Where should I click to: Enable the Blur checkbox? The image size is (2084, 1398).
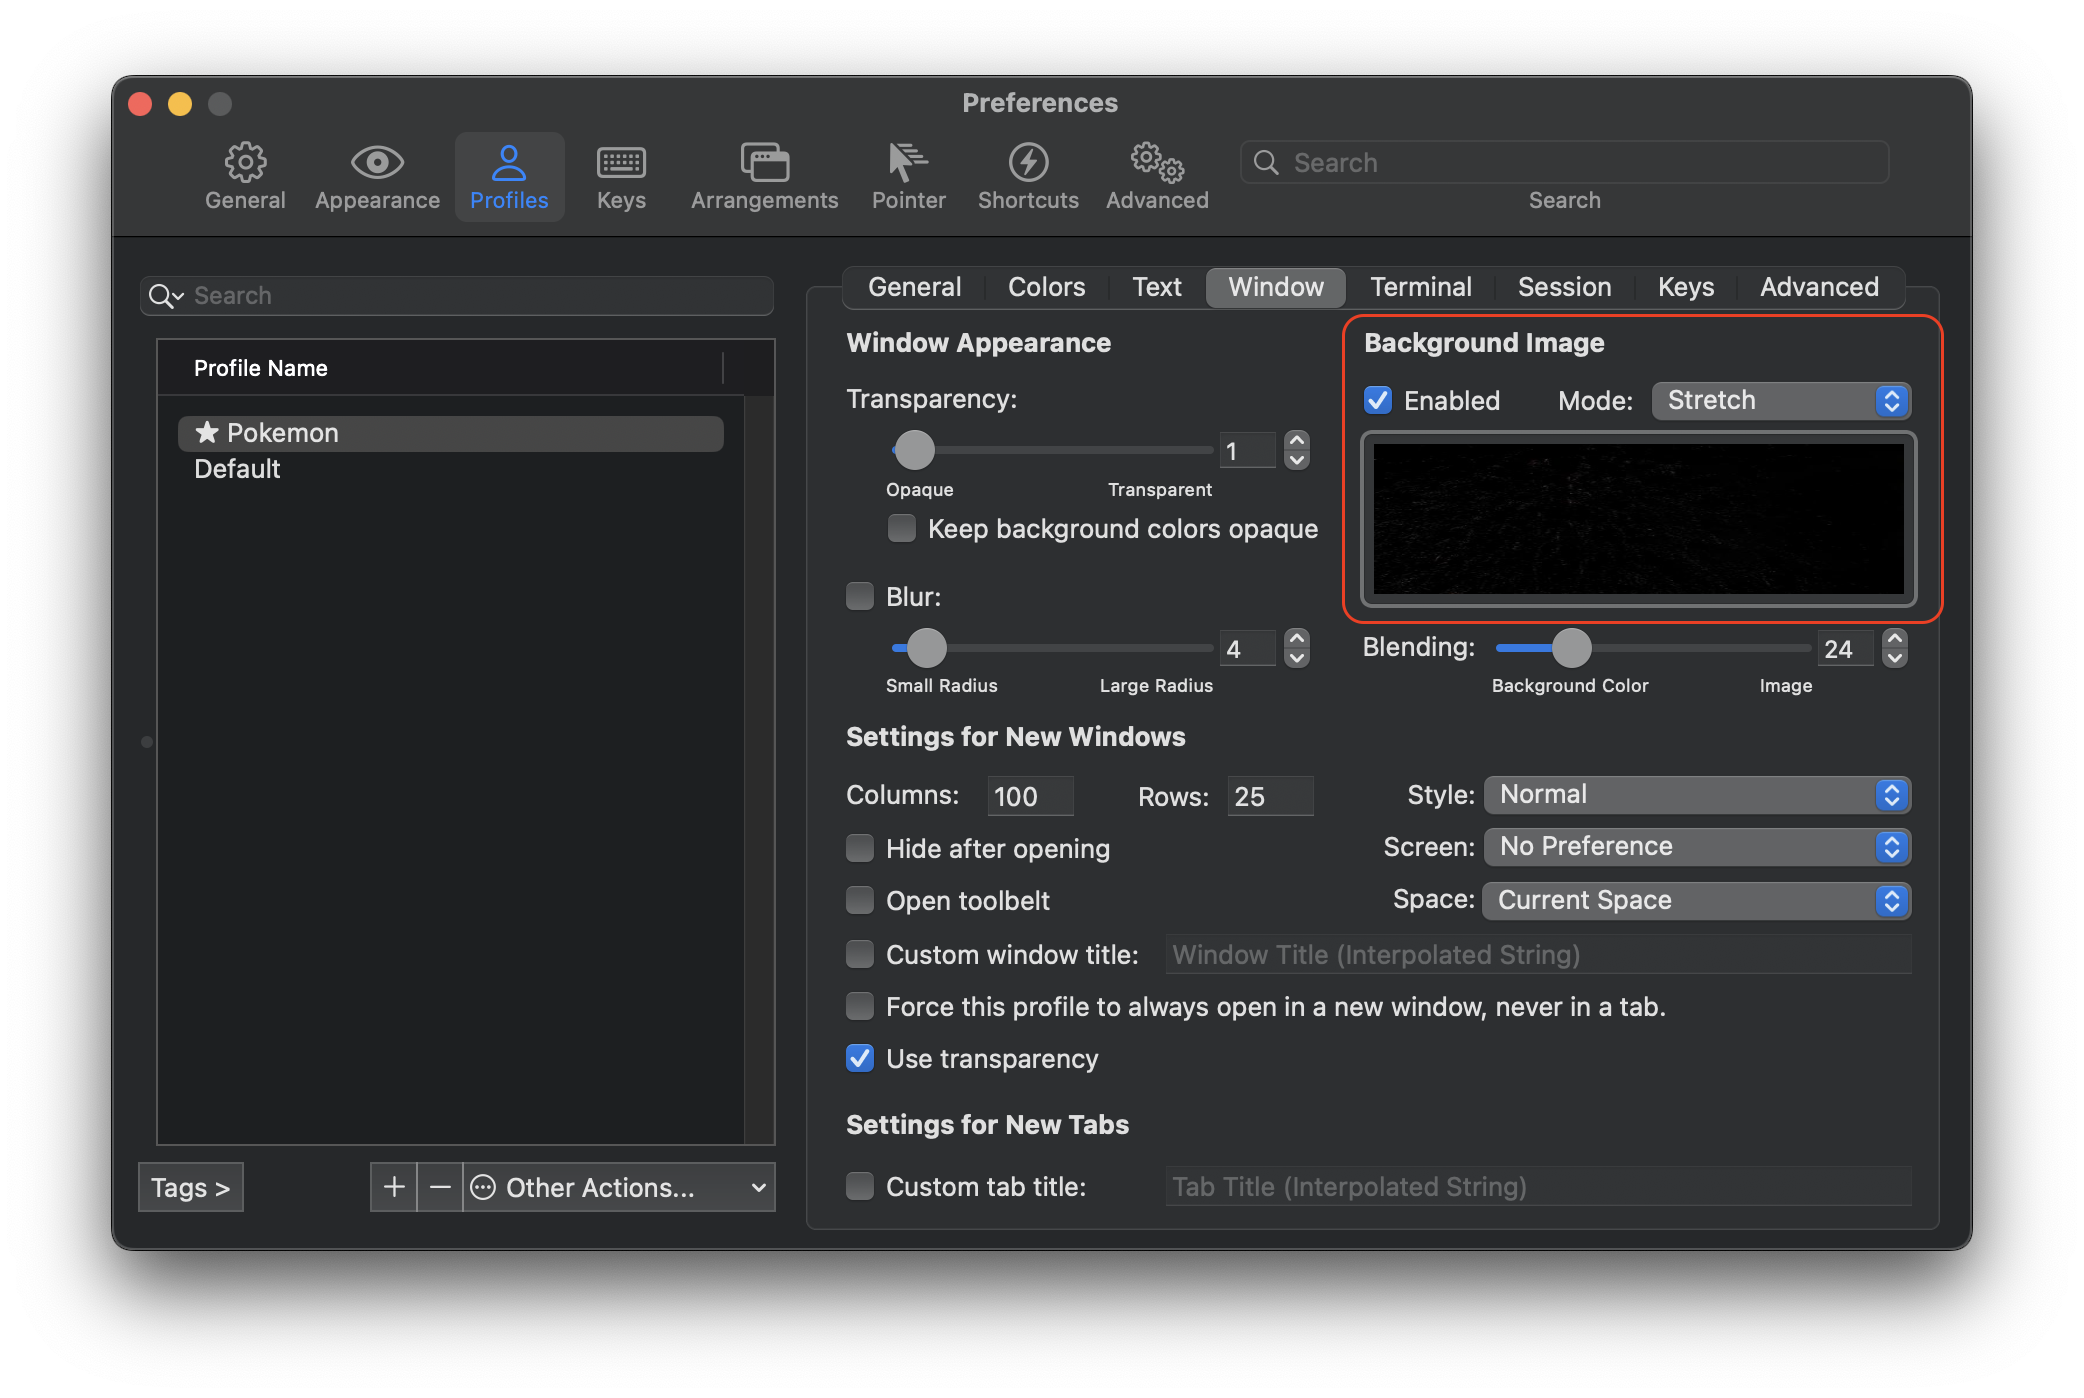click(x=860, y=597)
